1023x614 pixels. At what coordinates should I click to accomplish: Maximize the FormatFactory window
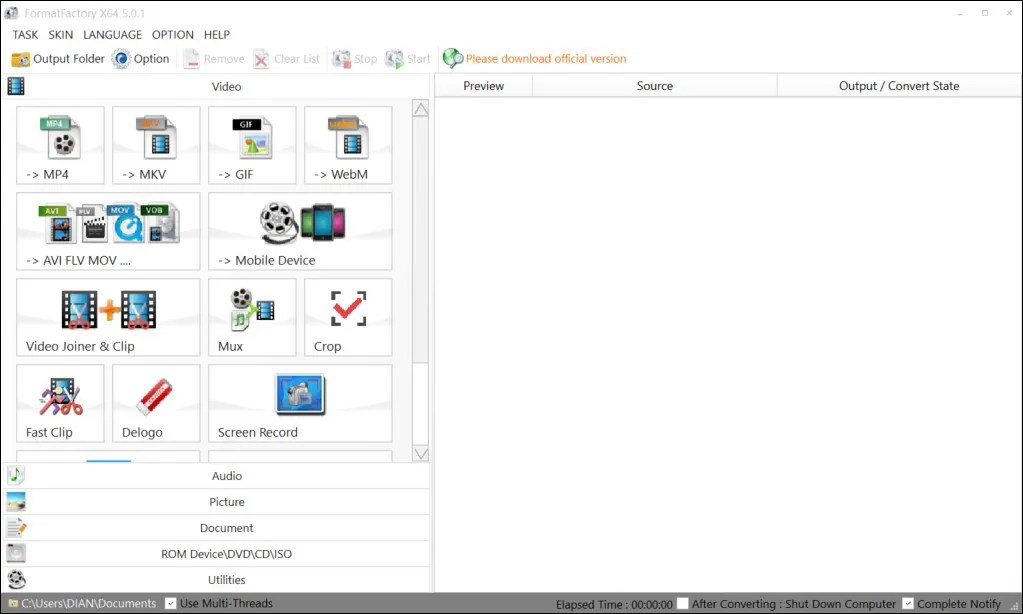tap(985, 13)
